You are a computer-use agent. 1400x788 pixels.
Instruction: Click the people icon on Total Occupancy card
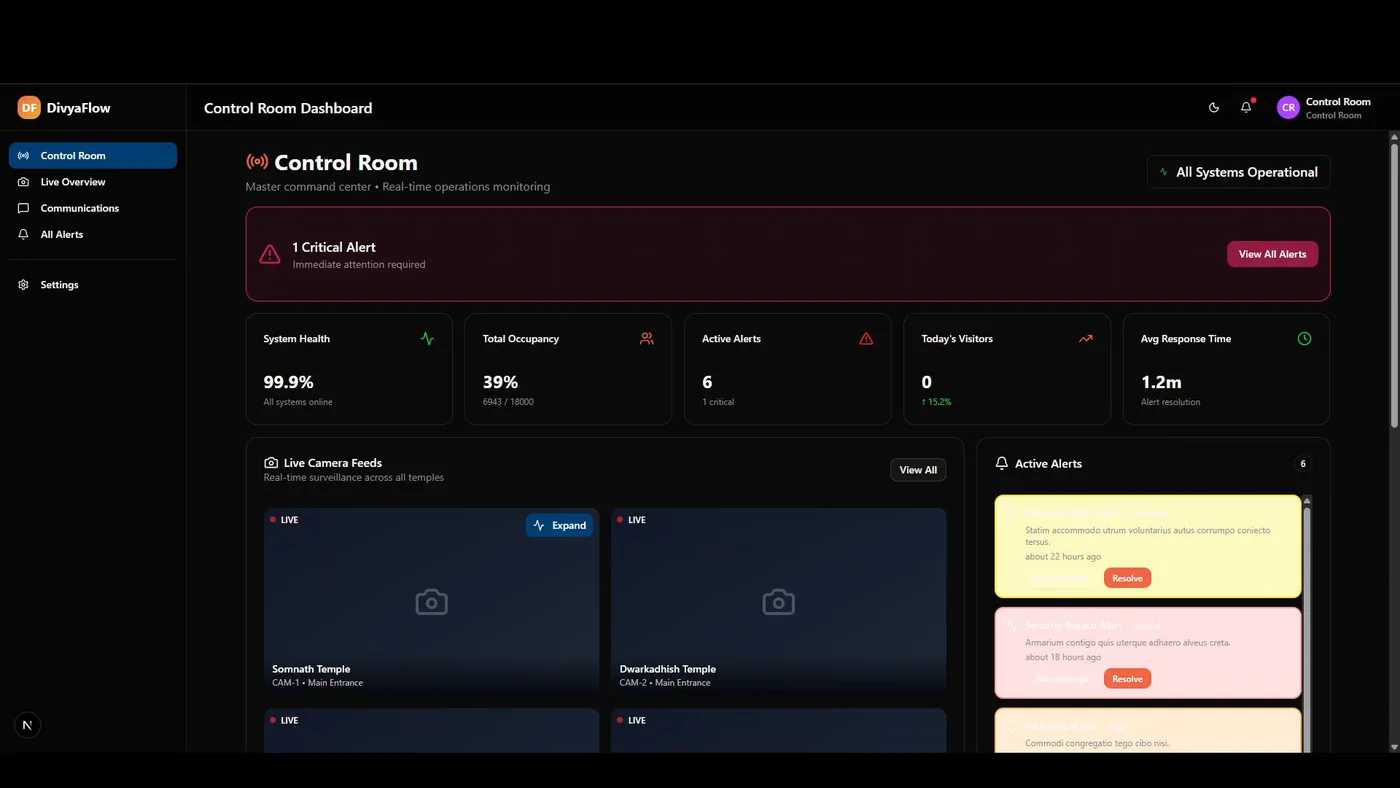pos(647,339)
